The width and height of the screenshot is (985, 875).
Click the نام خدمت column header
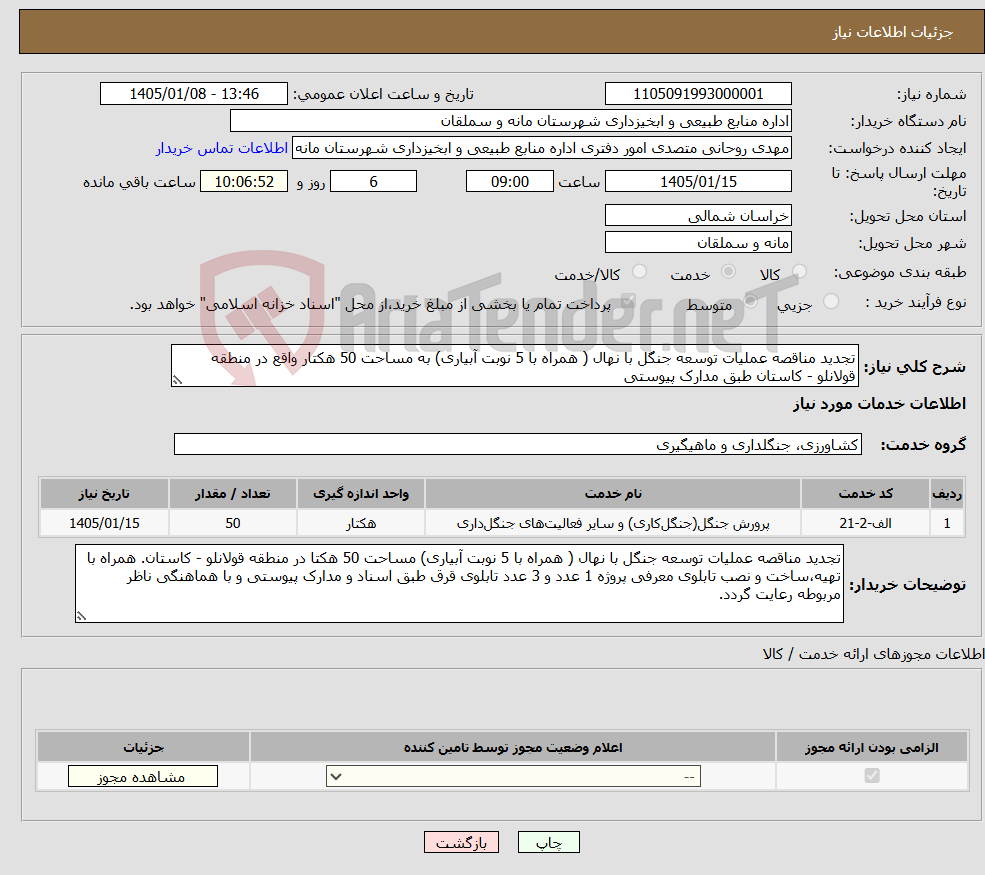[612, 493]
